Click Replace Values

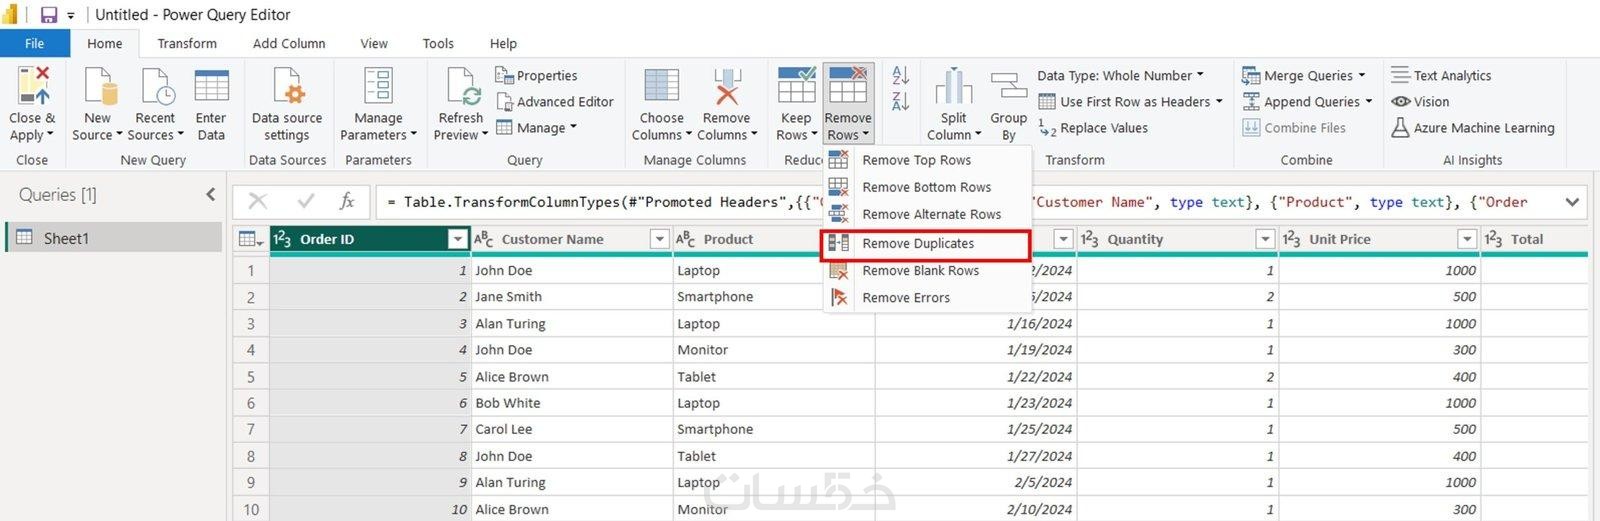(x=1093, y=128)
